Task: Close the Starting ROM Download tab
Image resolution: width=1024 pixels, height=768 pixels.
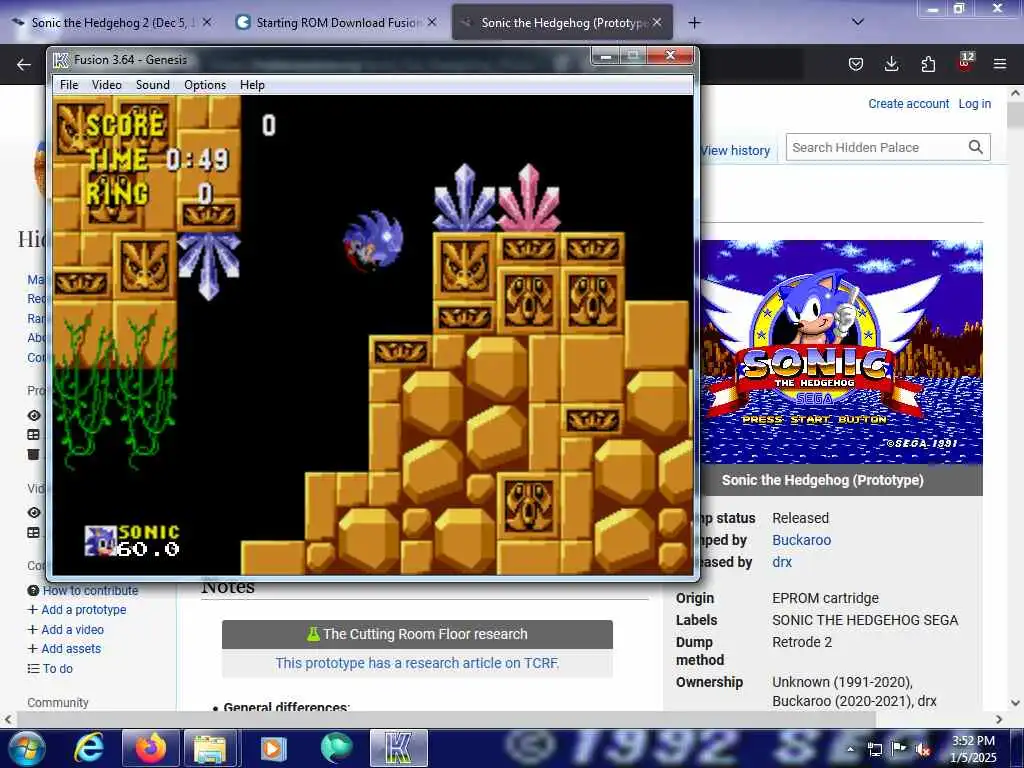Action: coord(432,22)
